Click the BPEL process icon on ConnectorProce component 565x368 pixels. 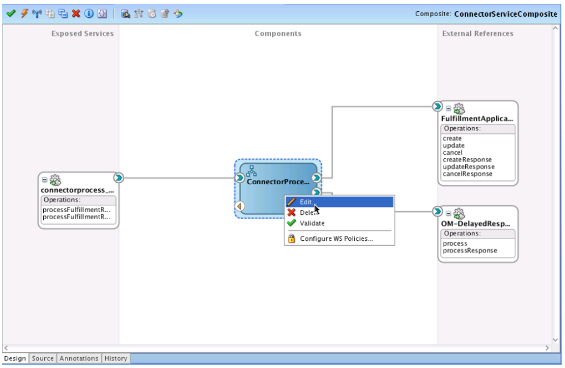251,171
